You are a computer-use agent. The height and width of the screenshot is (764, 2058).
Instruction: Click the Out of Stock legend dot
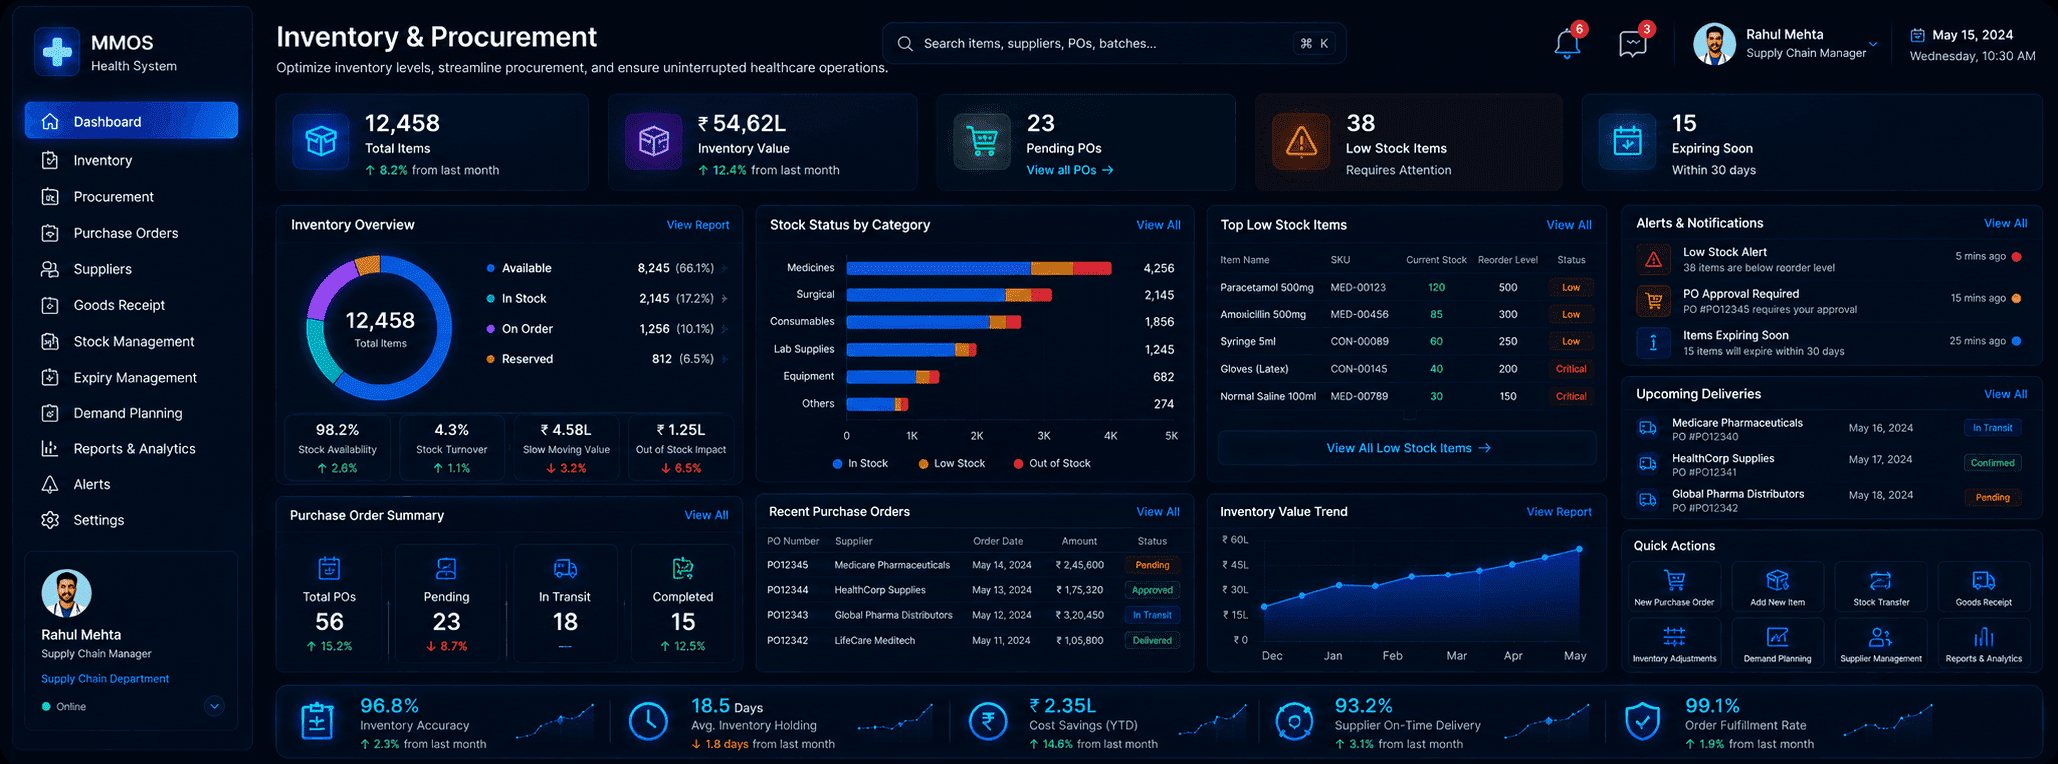tap(1018, 464)
